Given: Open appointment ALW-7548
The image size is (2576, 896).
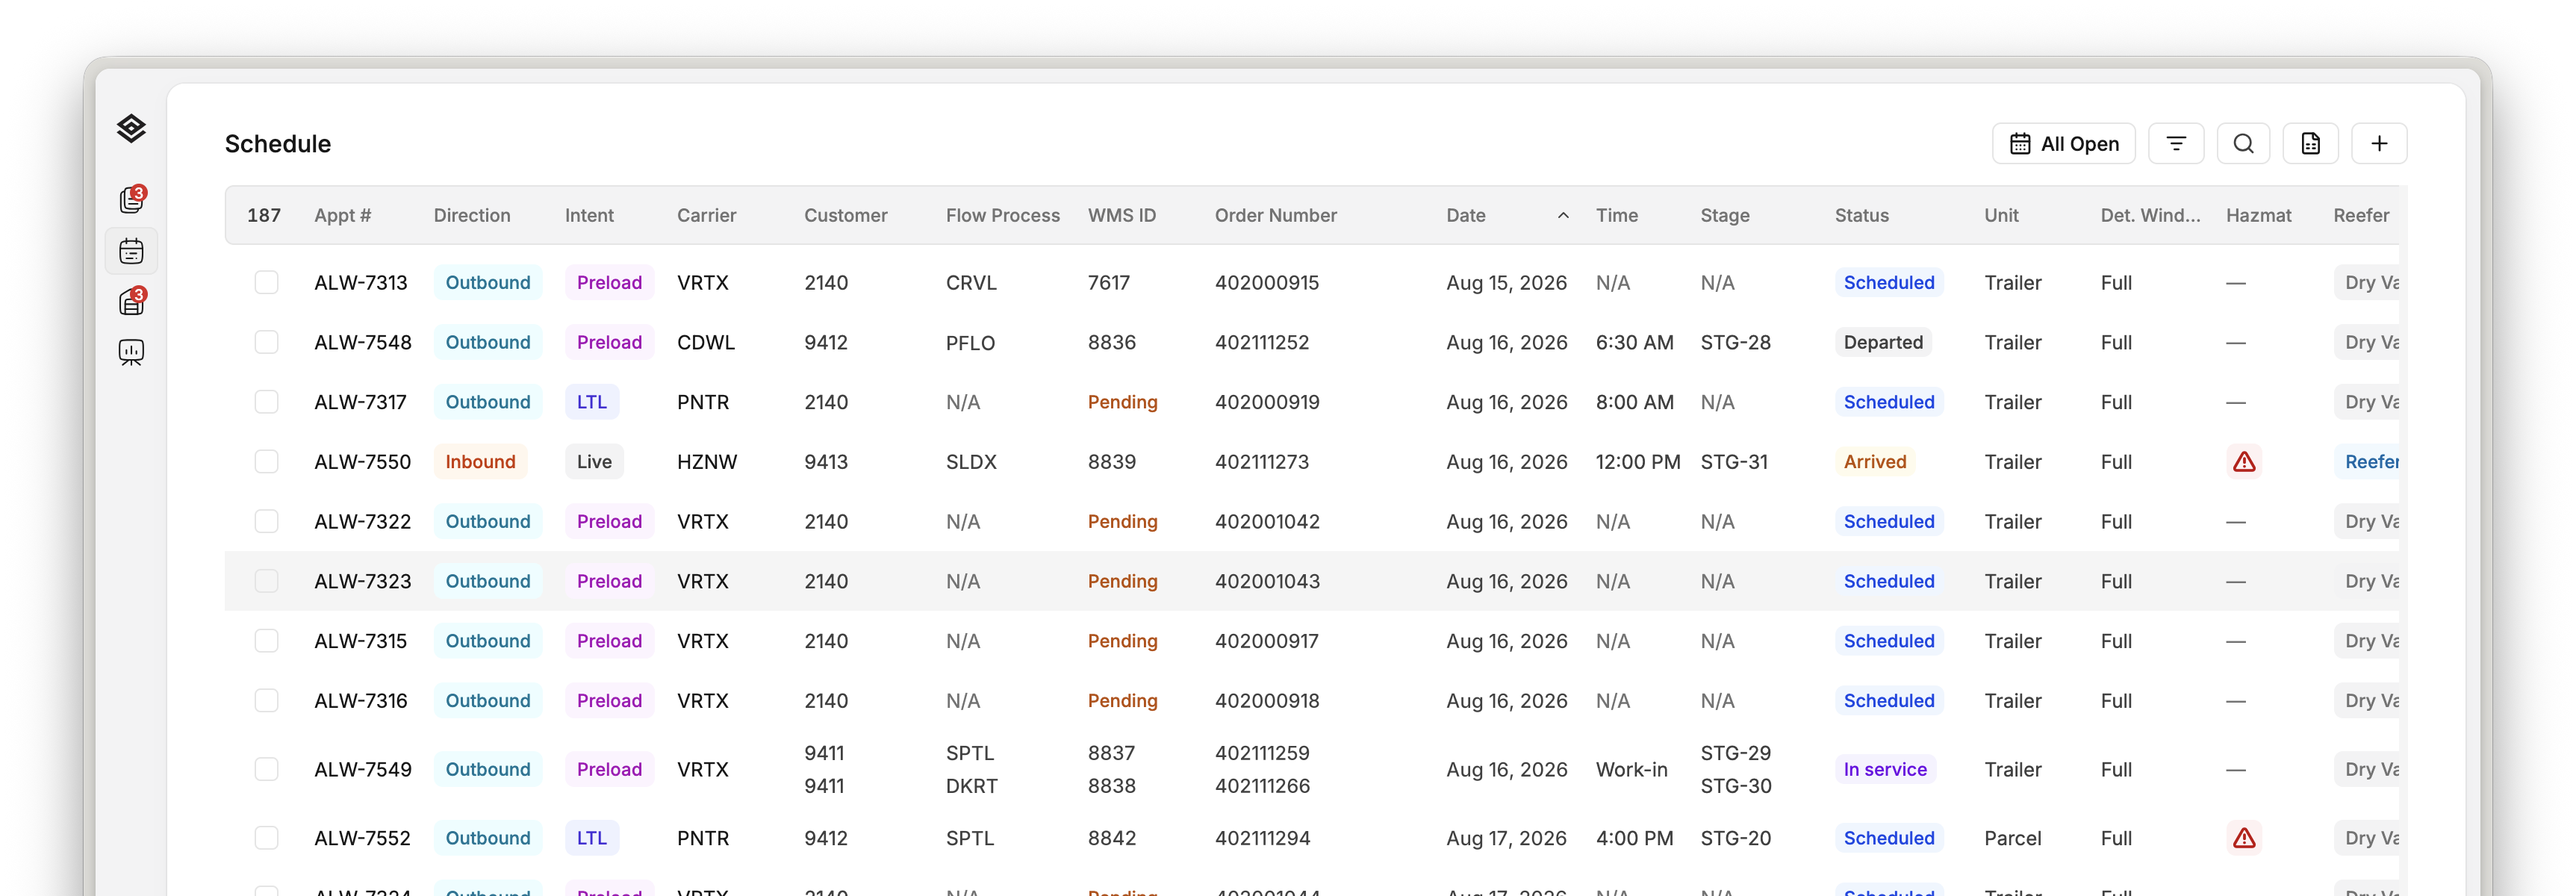Looking at the screenshot, I should coord(362,342).
